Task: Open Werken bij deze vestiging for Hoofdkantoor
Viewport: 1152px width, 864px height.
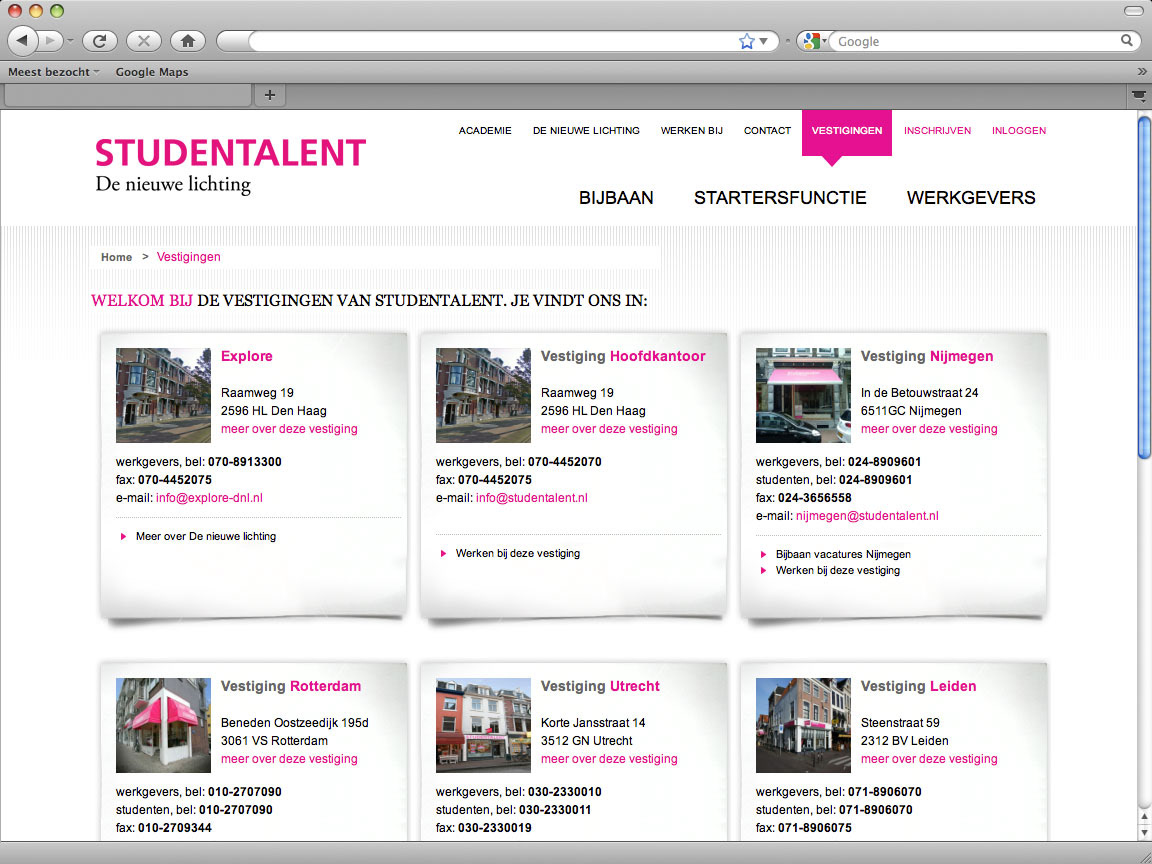Action: pos(518,553)
